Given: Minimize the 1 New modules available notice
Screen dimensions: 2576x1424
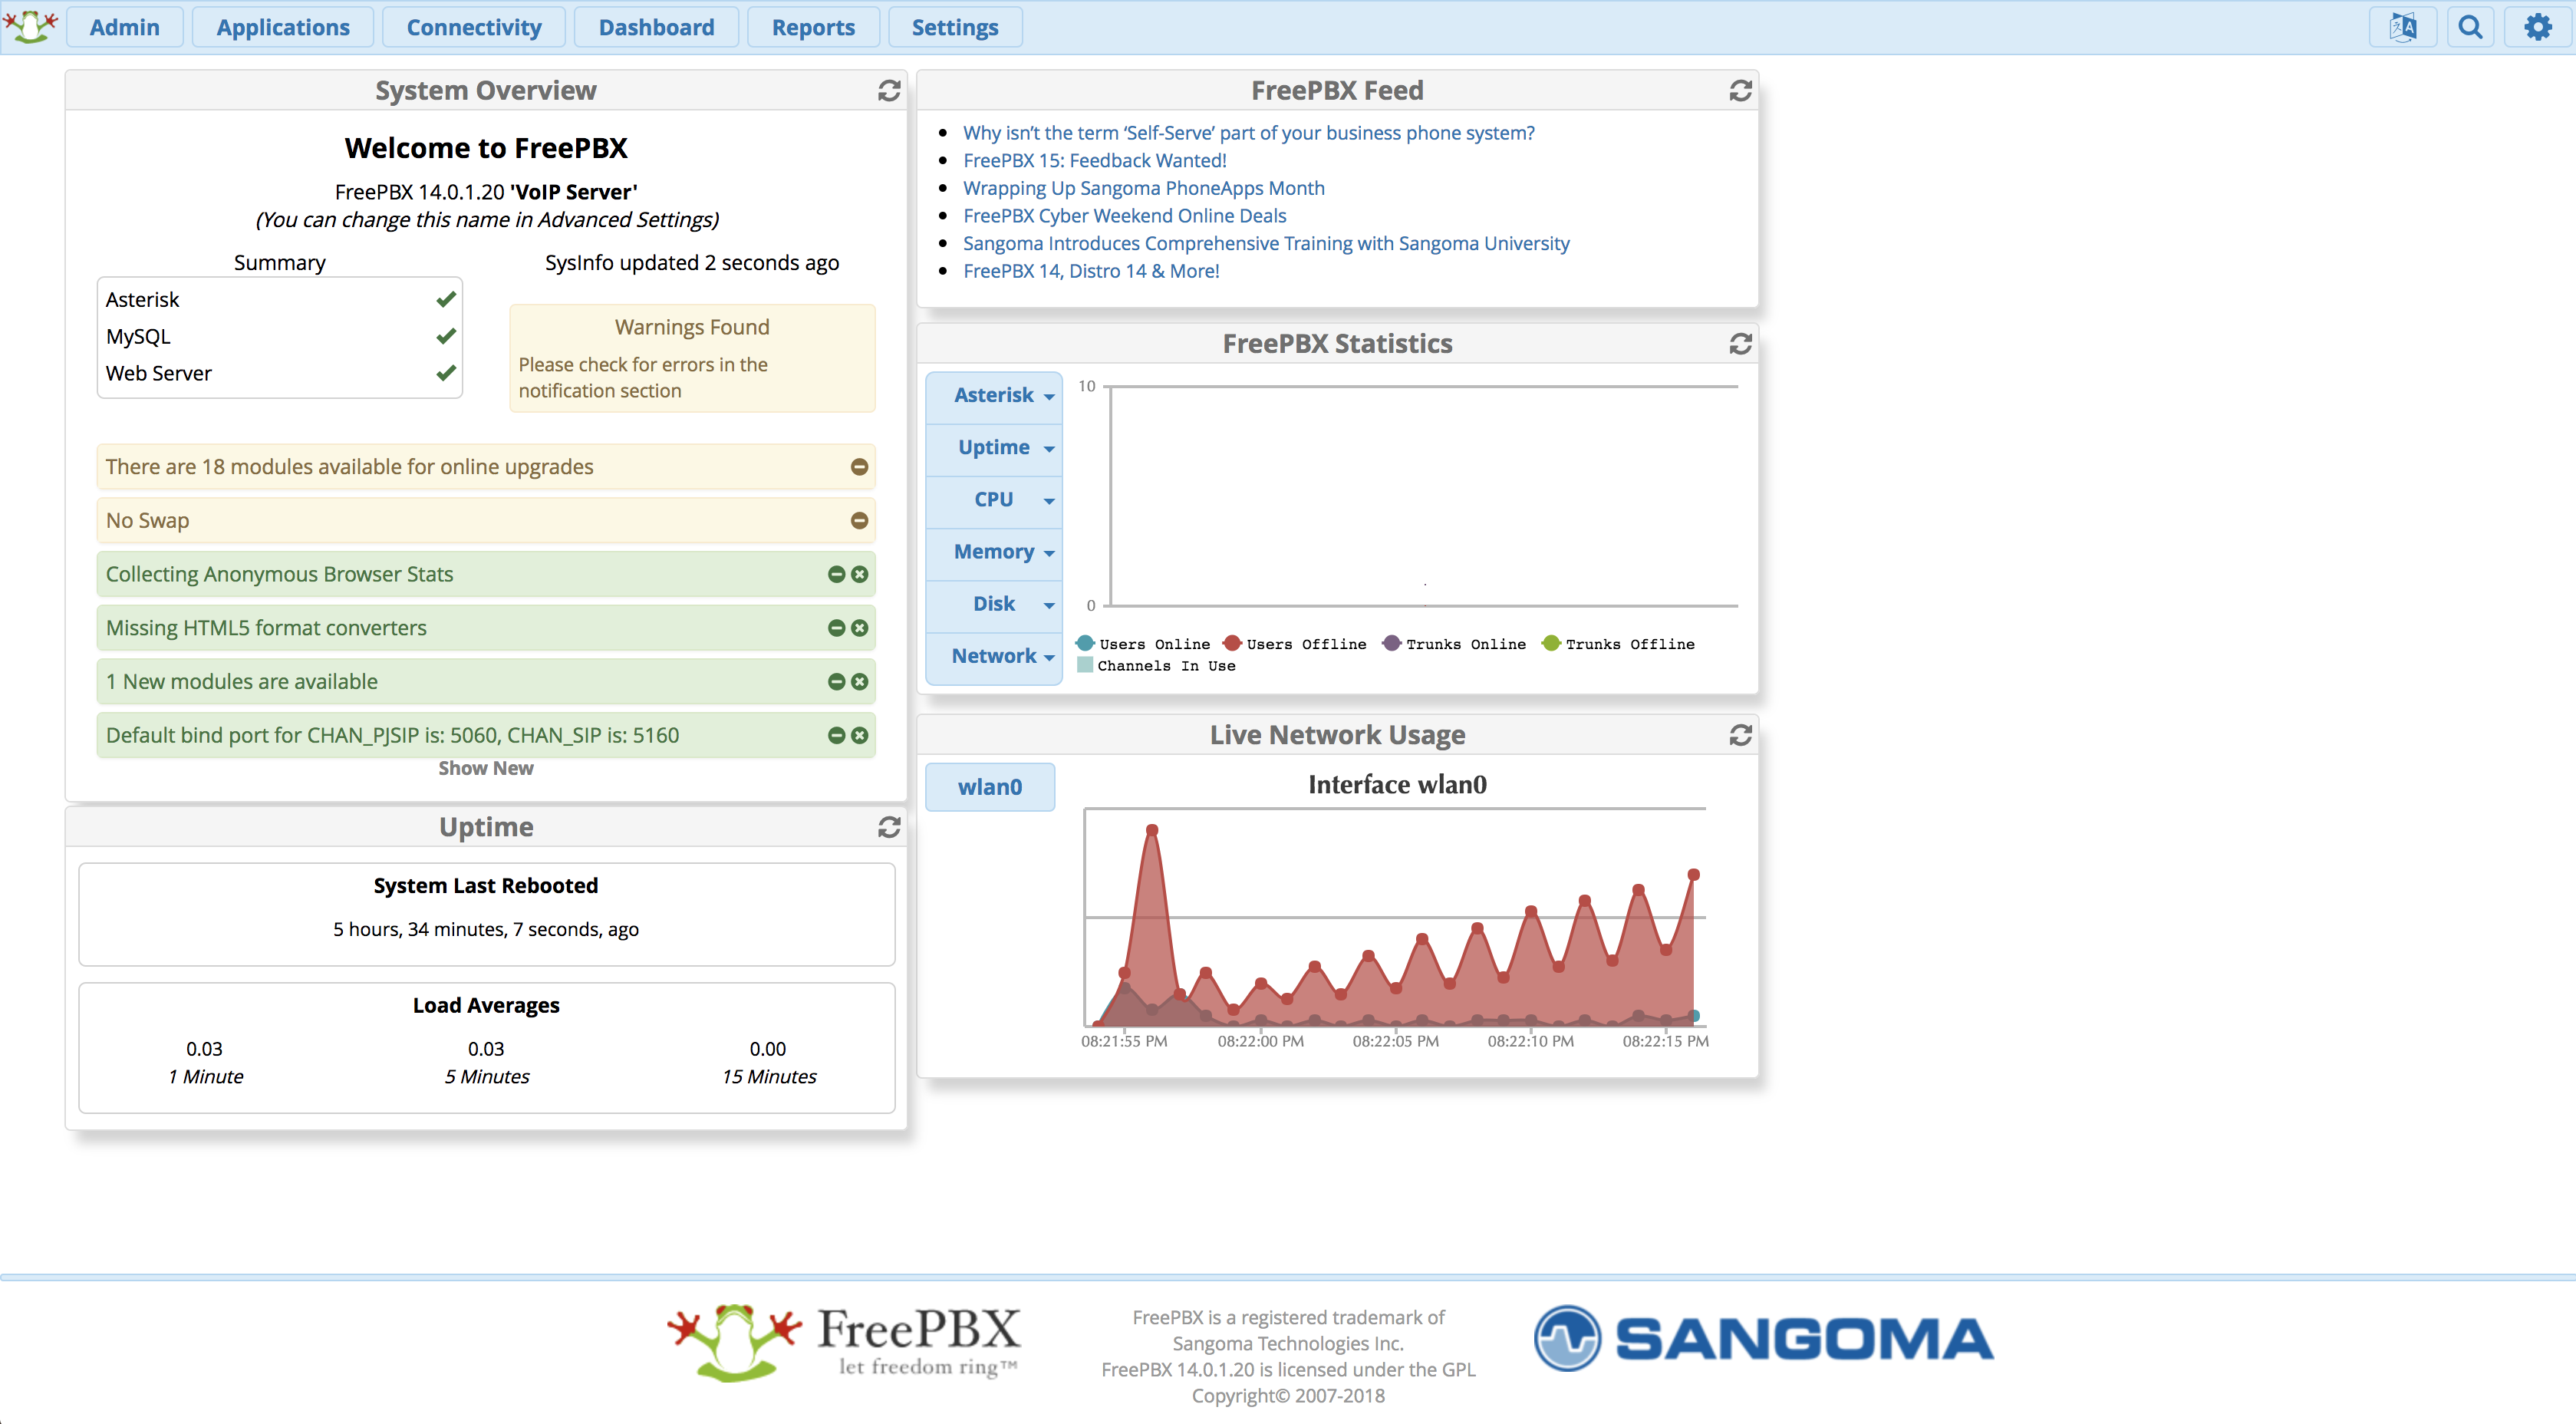Looking at the screenshot, I should (836, 681).
